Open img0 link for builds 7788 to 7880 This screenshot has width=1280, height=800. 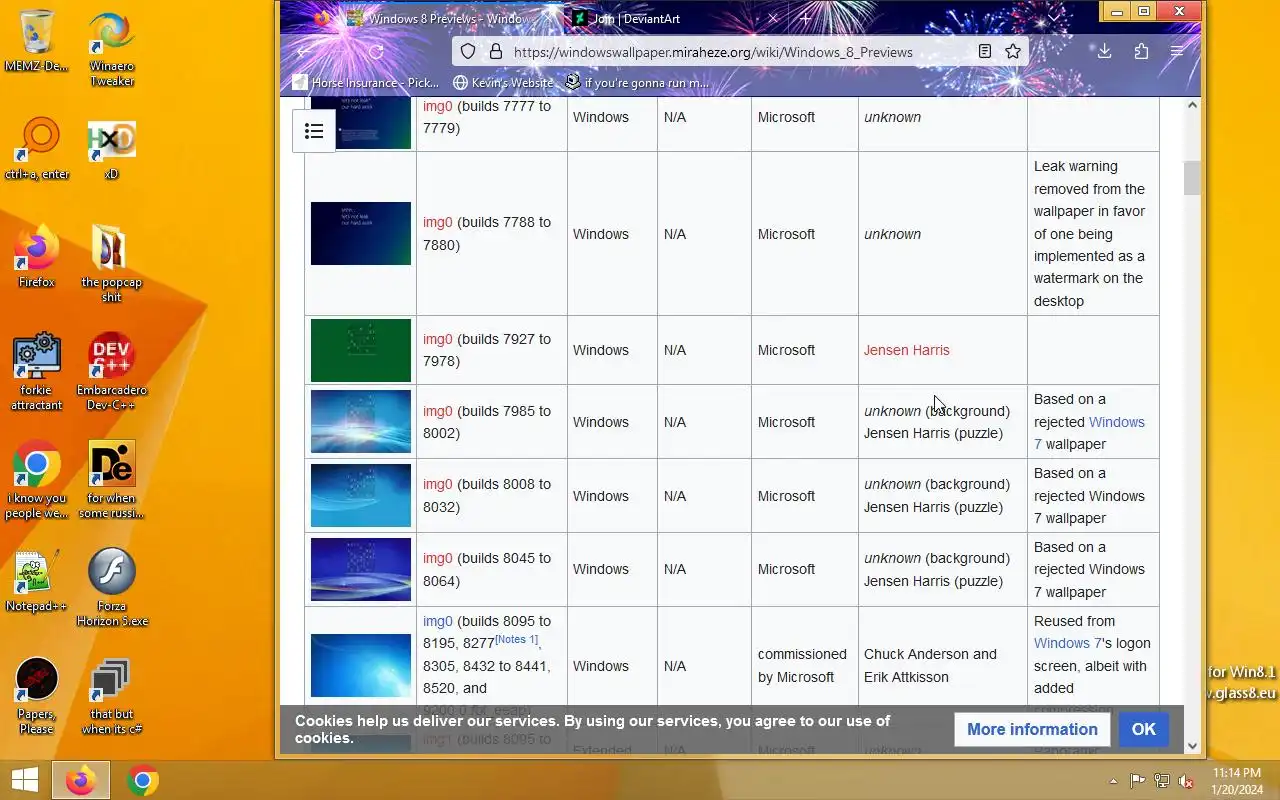438,222
